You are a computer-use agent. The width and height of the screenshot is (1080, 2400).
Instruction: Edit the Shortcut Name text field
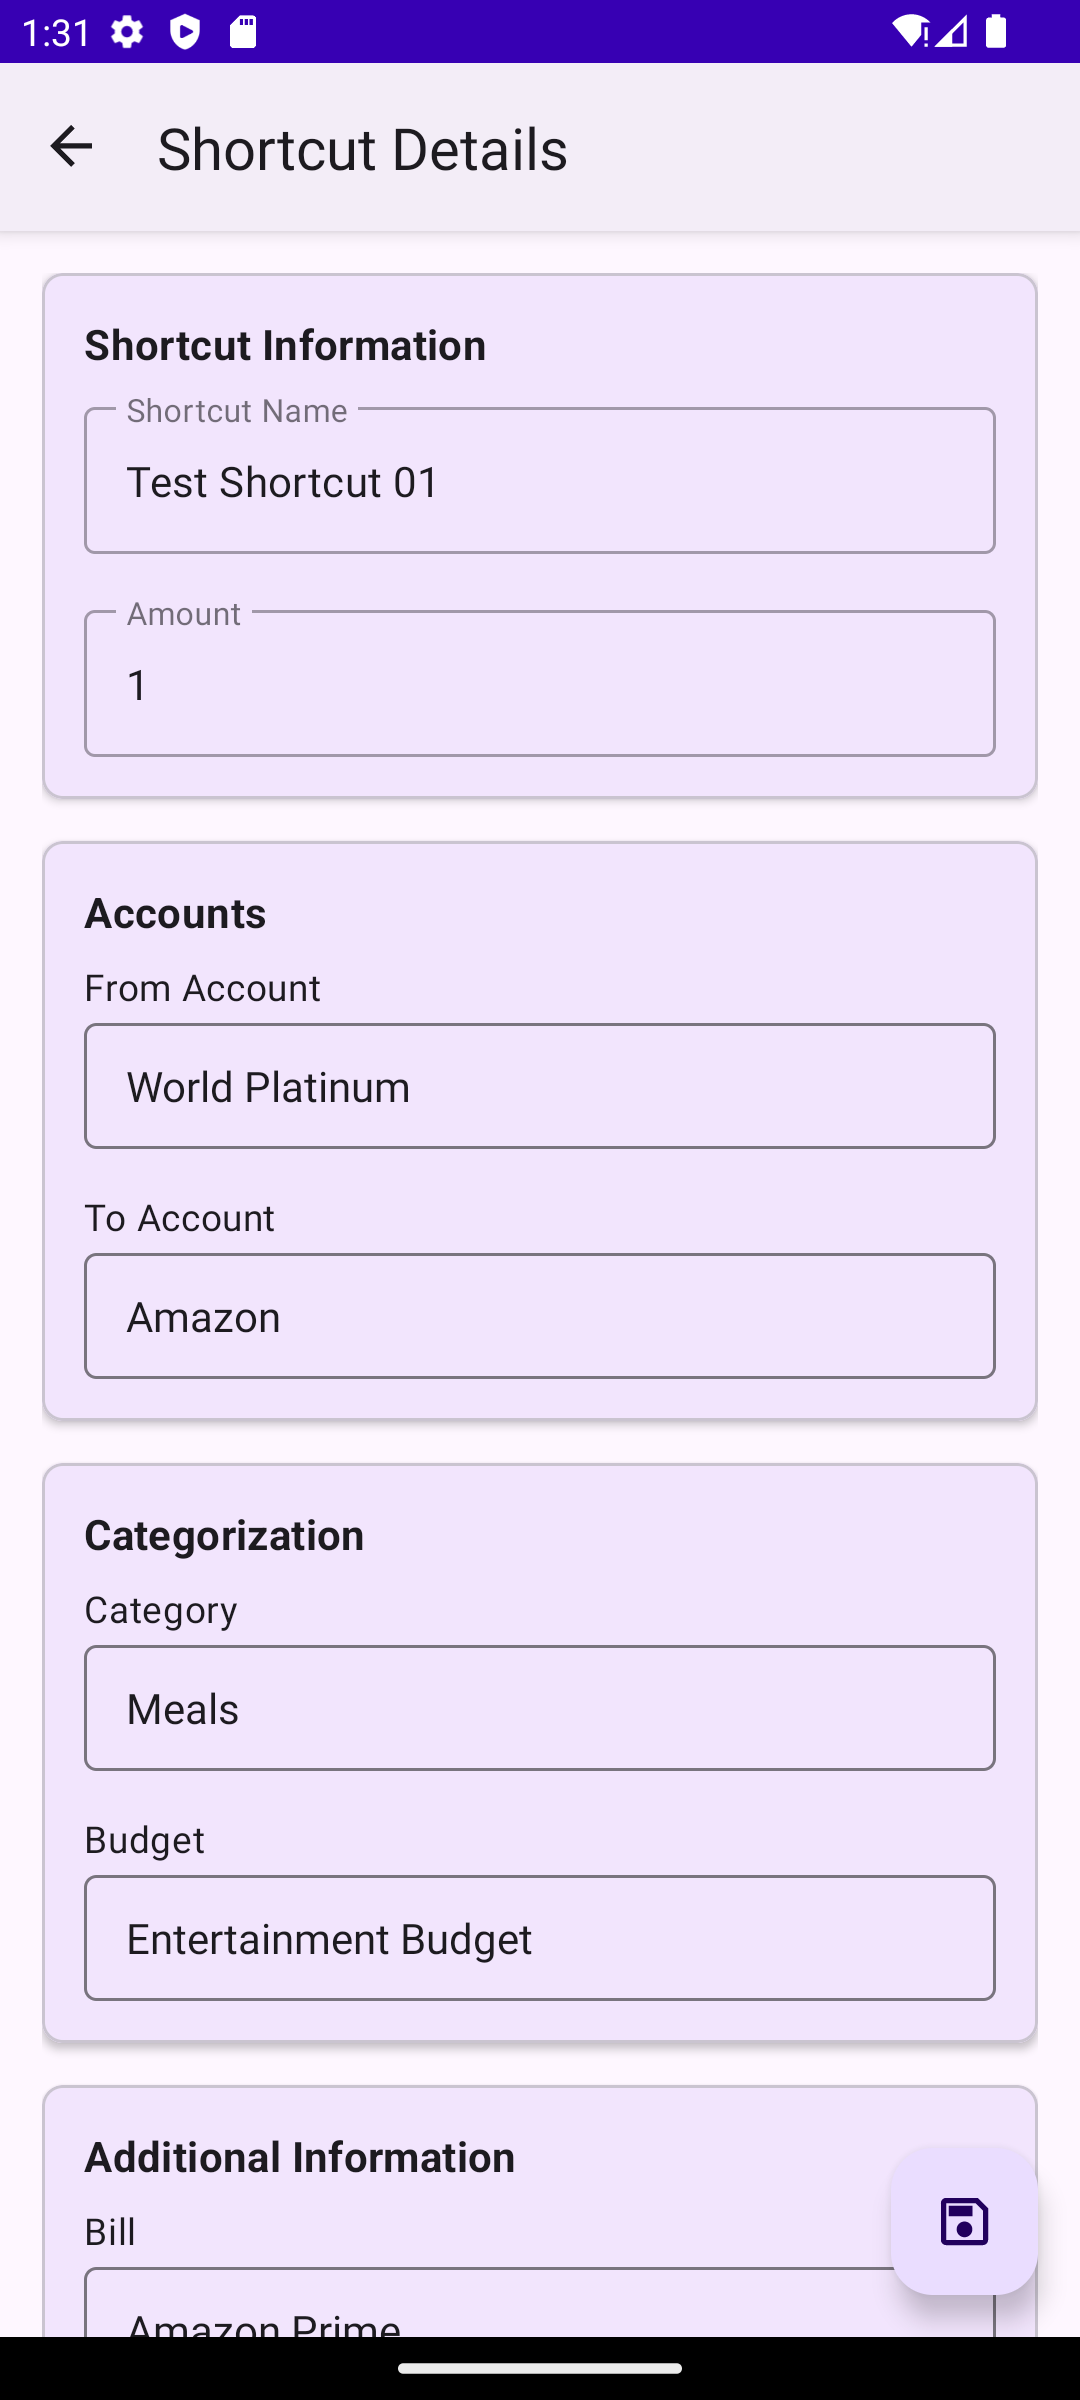click(540, 481)
